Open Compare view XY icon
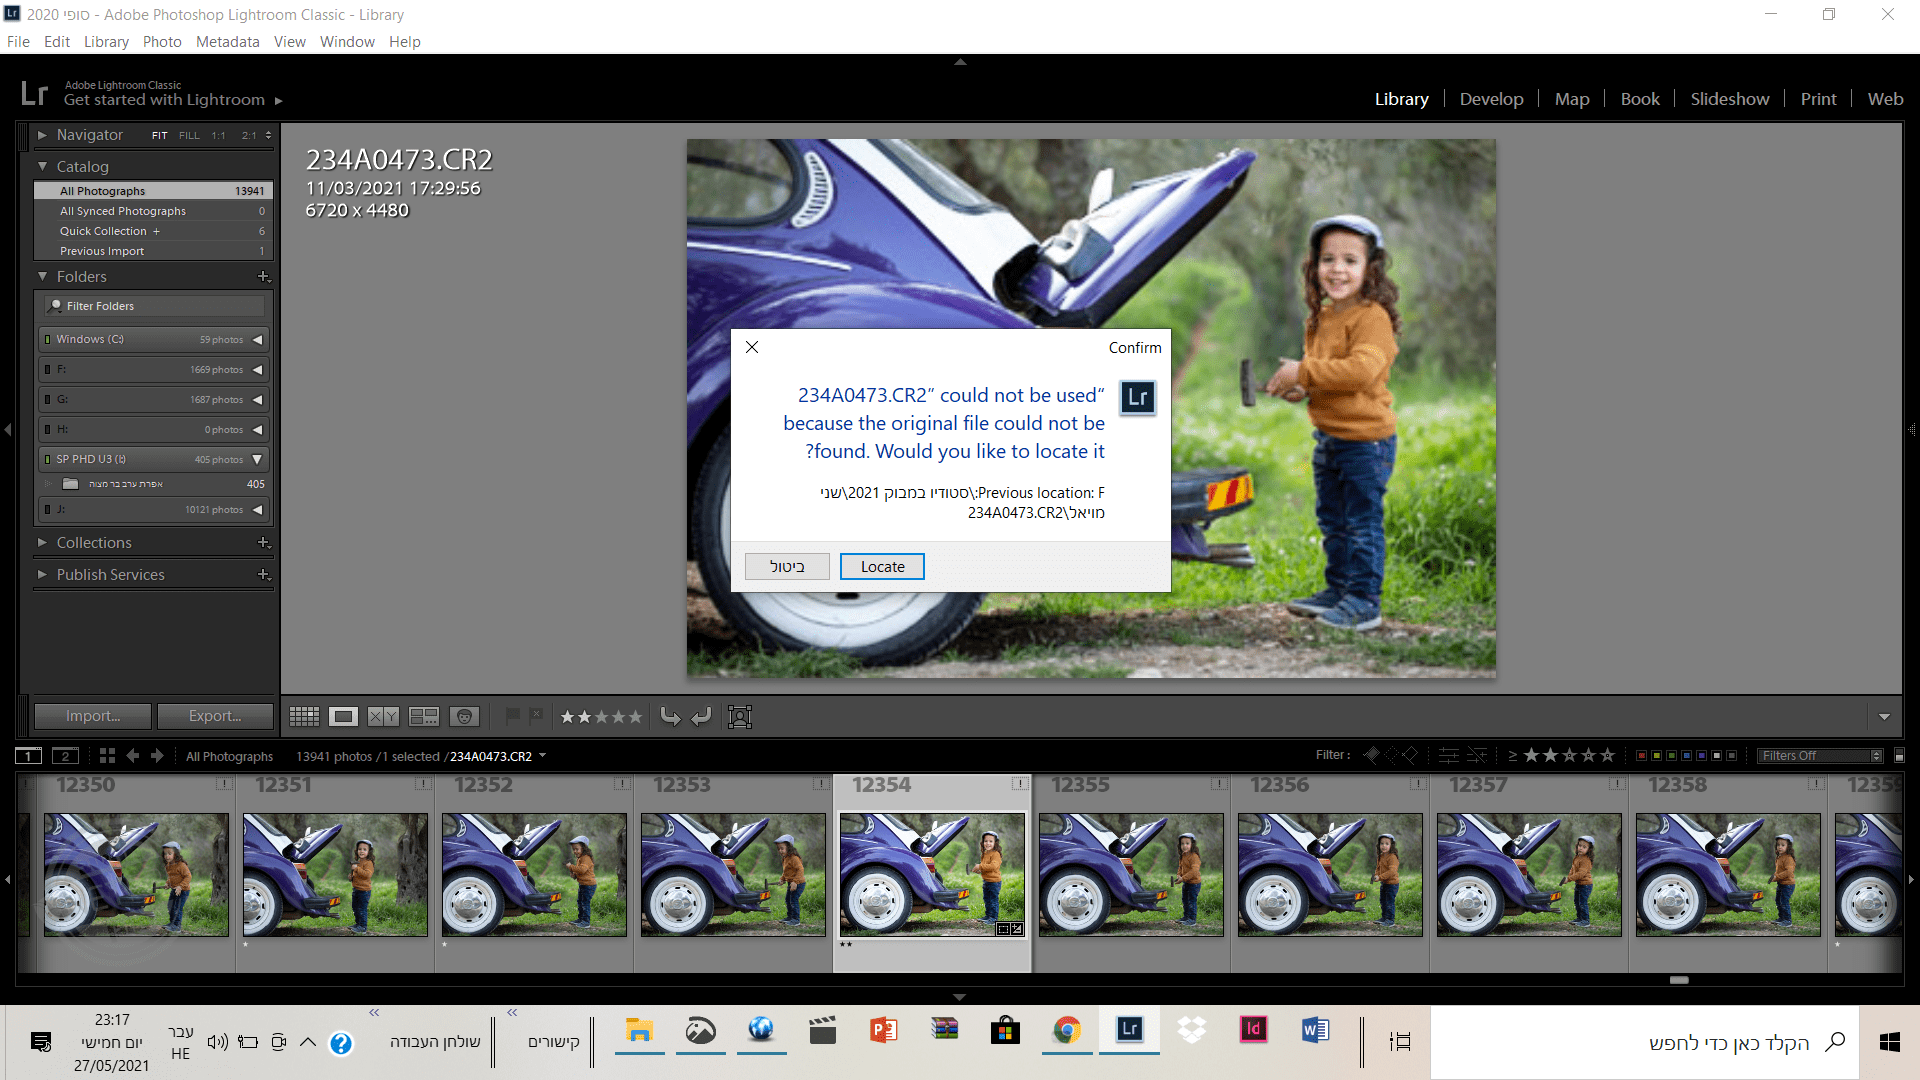 coord(383,716)
